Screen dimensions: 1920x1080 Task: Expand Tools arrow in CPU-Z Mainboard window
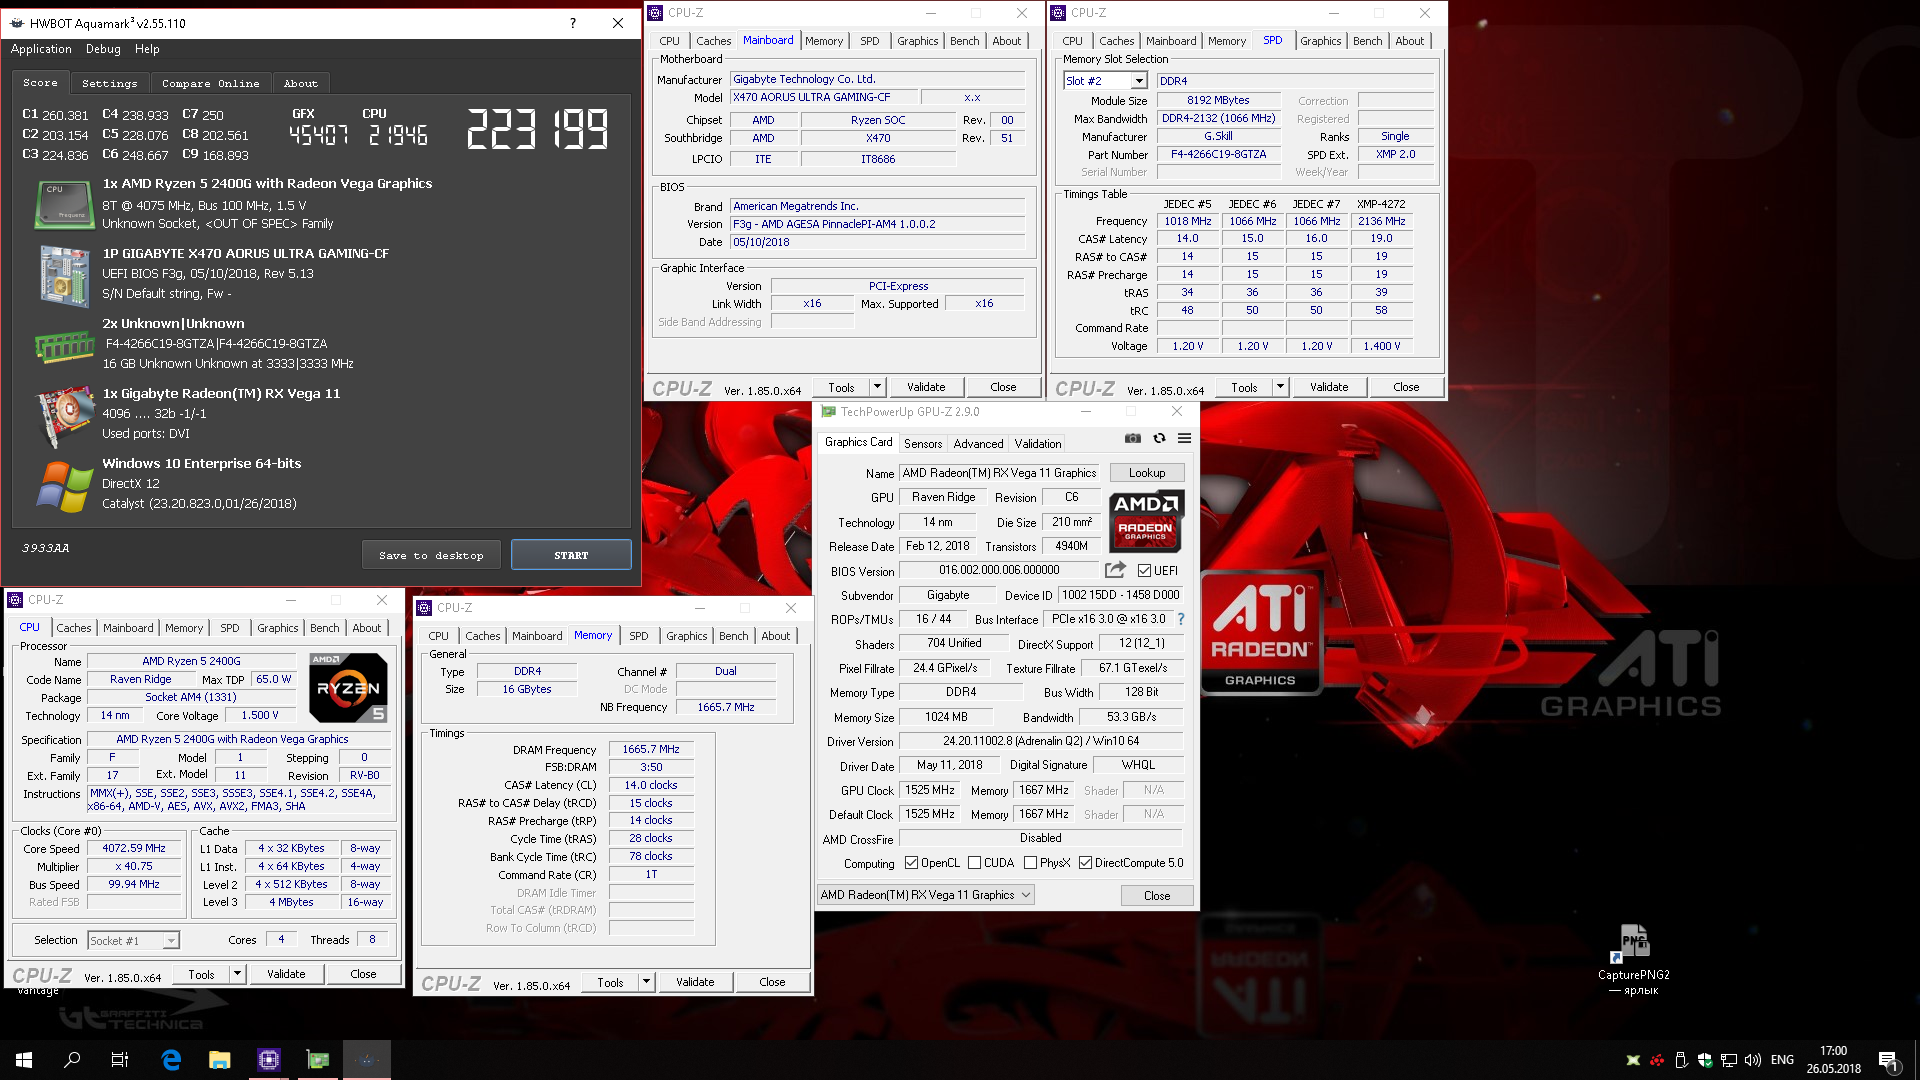click(877, 387)
